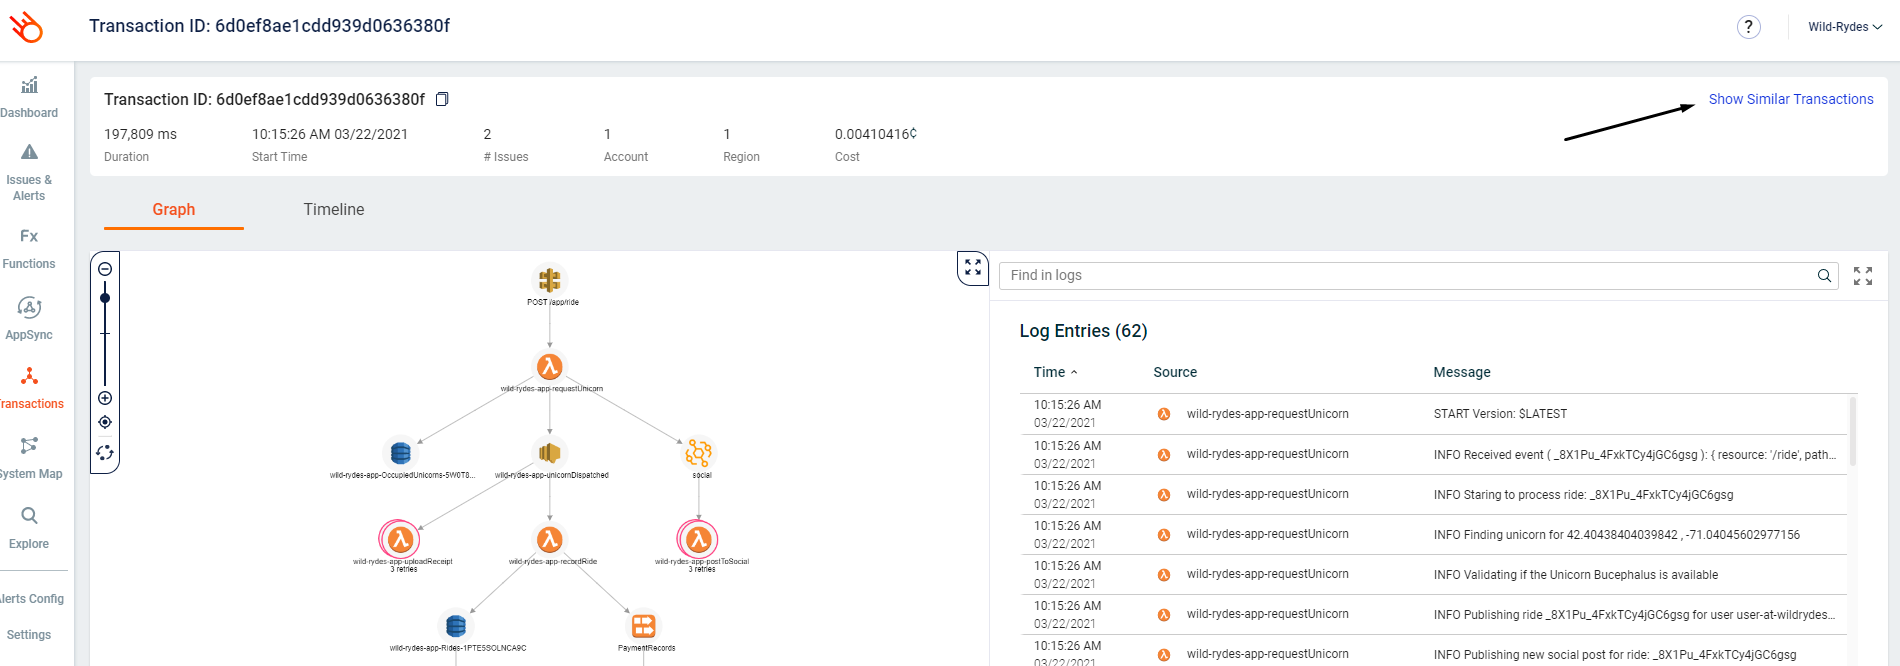Click the graph zoom slider handle
The image size is (1900, 666).
click(105, 298)
